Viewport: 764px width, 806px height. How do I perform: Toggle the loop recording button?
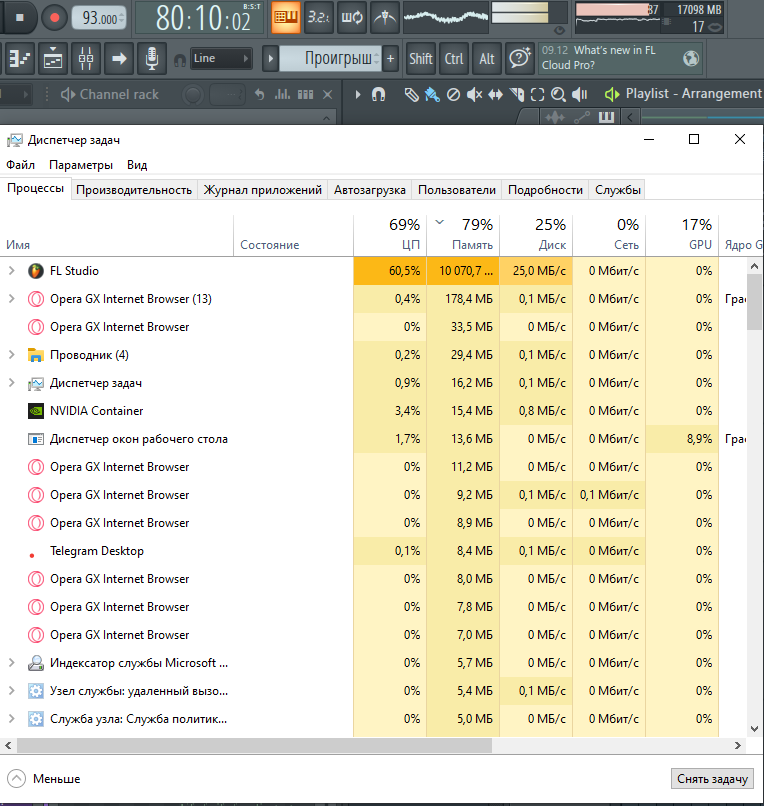pos(352,17)
